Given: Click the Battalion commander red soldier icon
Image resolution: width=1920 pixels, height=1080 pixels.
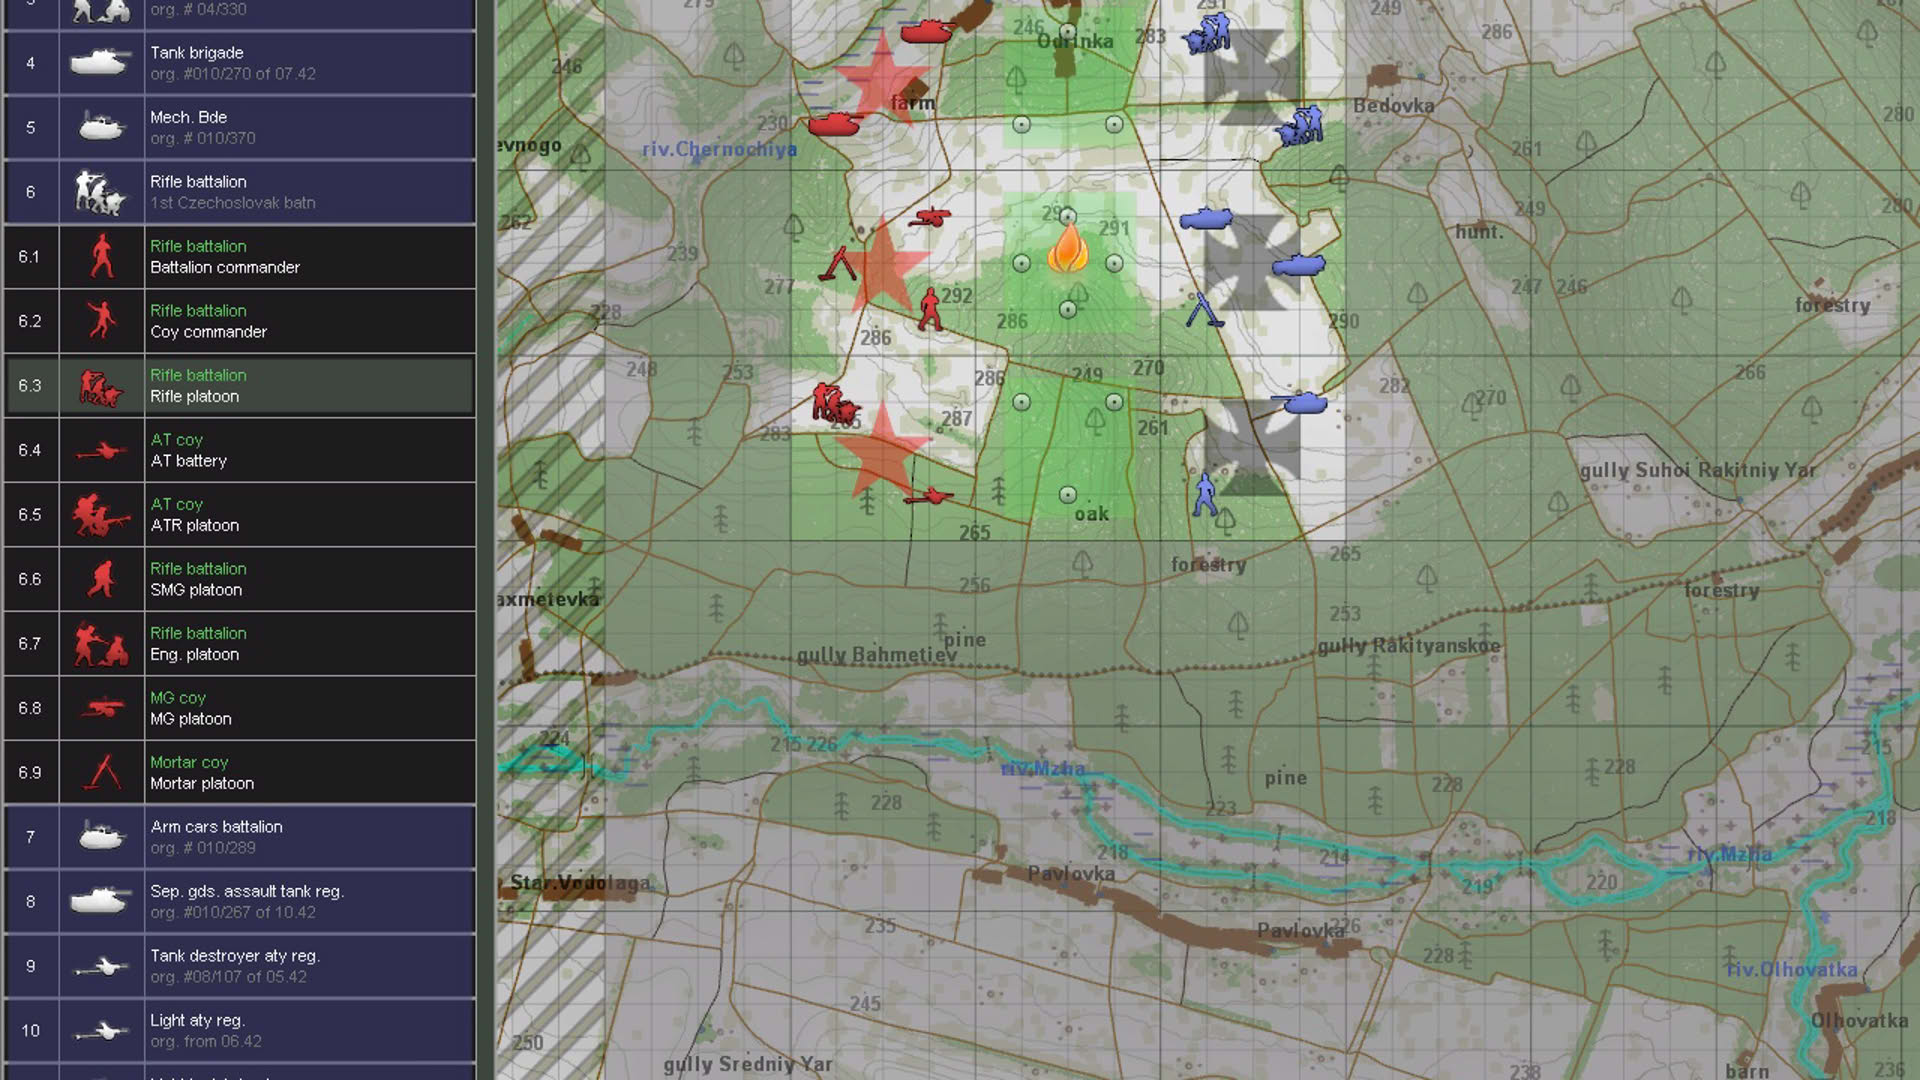Looking at the screenshot, I should [101, 257].
